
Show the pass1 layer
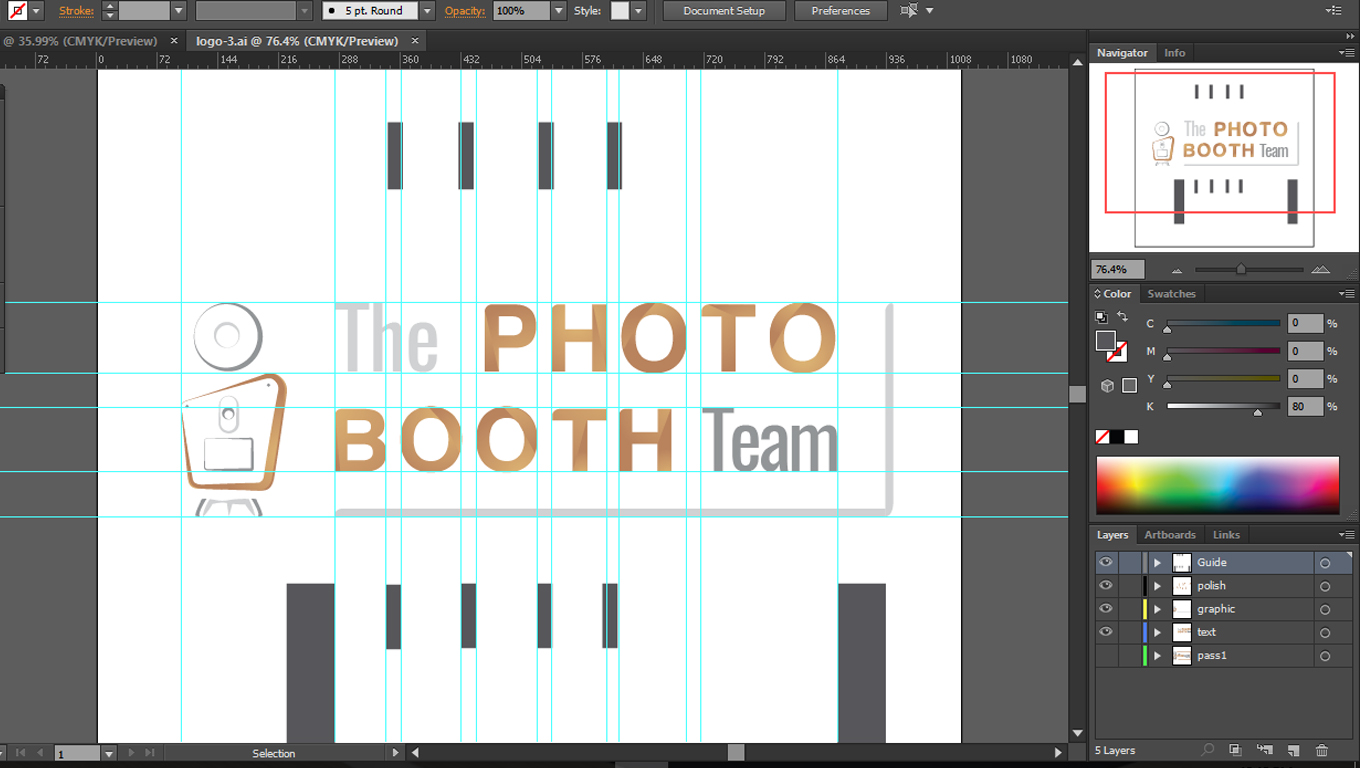pos(1106,655)
